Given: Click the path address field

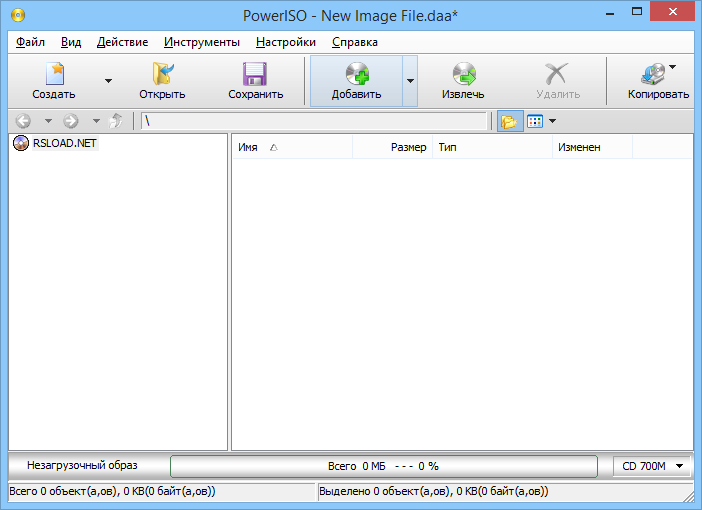Looking at the screenshot, I should click(314, 121).
